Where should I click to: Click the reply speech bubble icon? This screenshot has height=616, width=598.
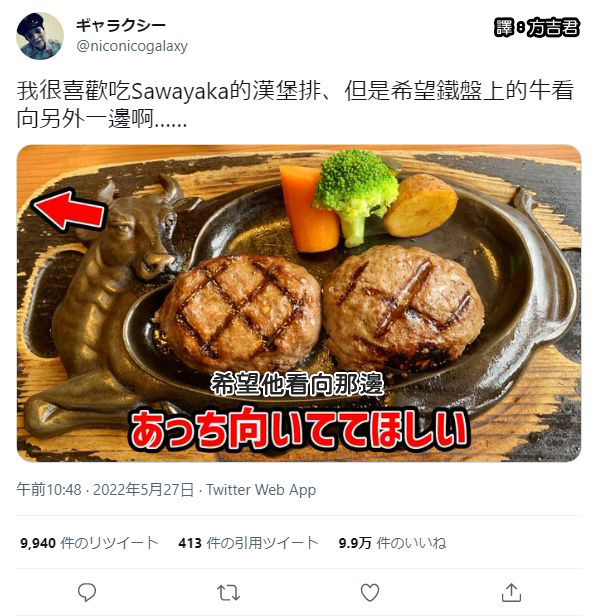(87, 592)
